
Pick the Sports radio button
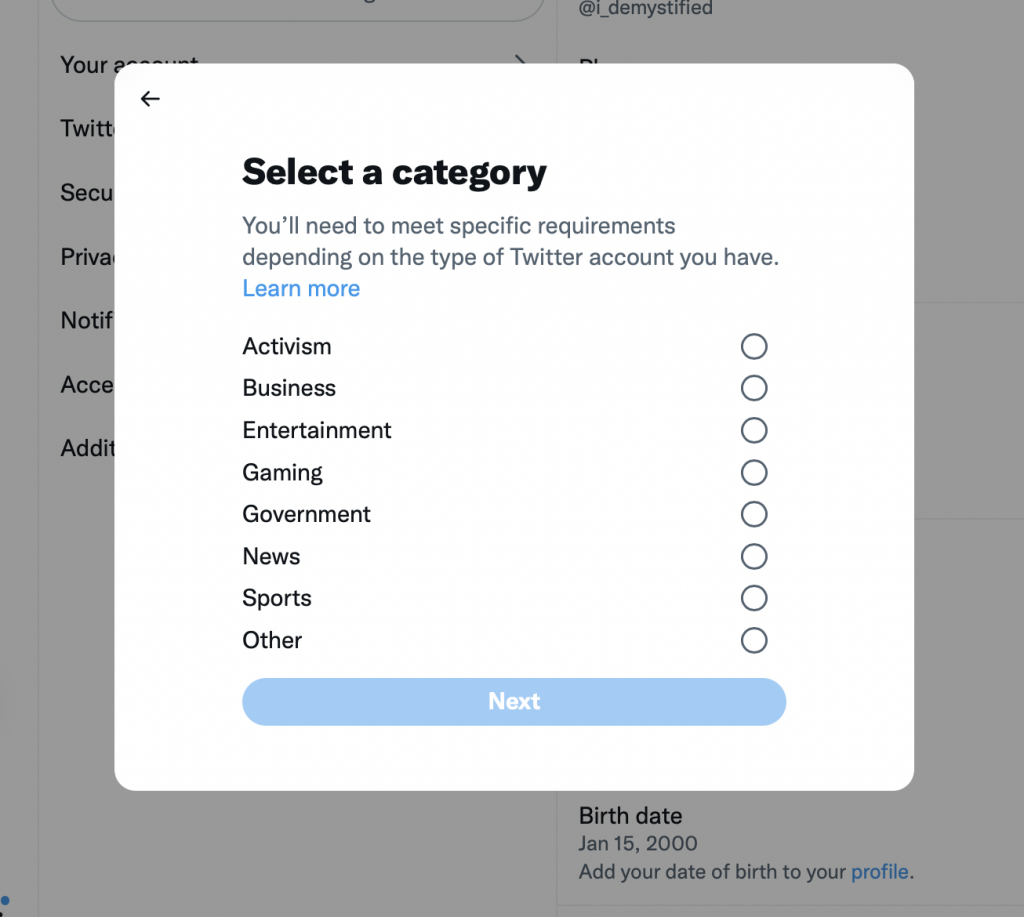pyautogui.click(x=754, y=599)
